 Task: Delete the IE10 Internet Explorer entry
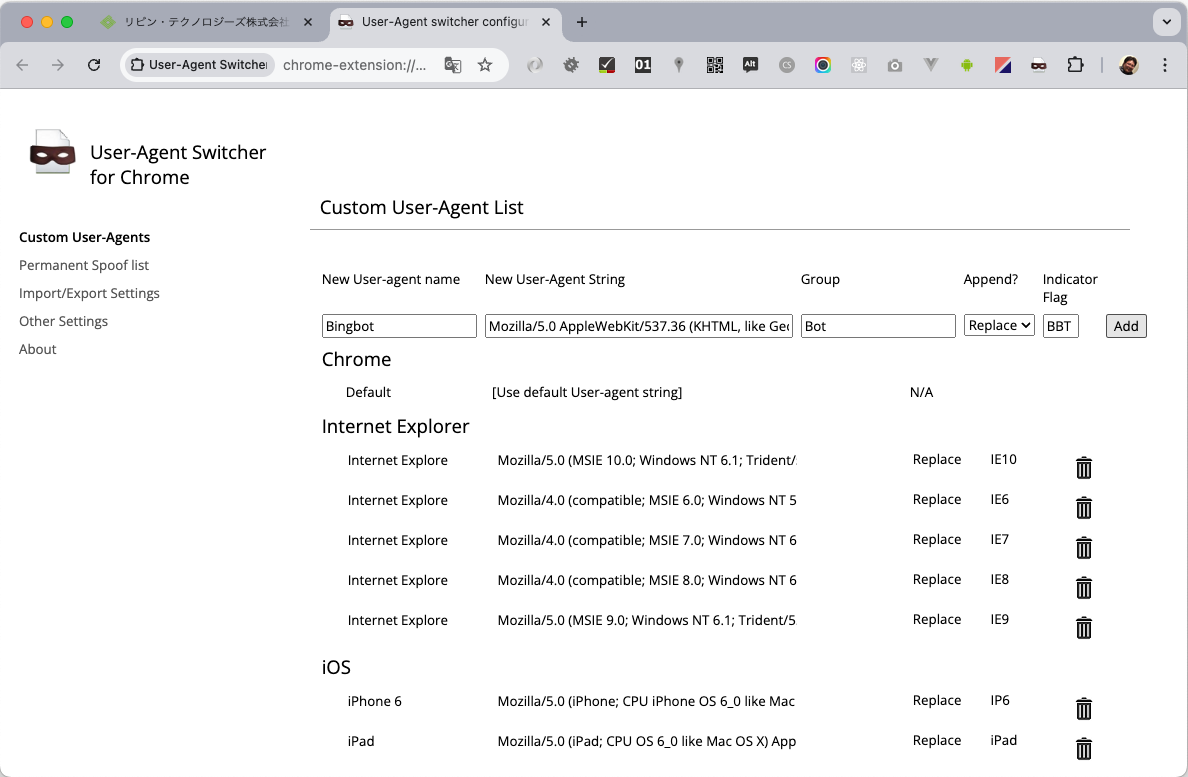click(1083, 467)
